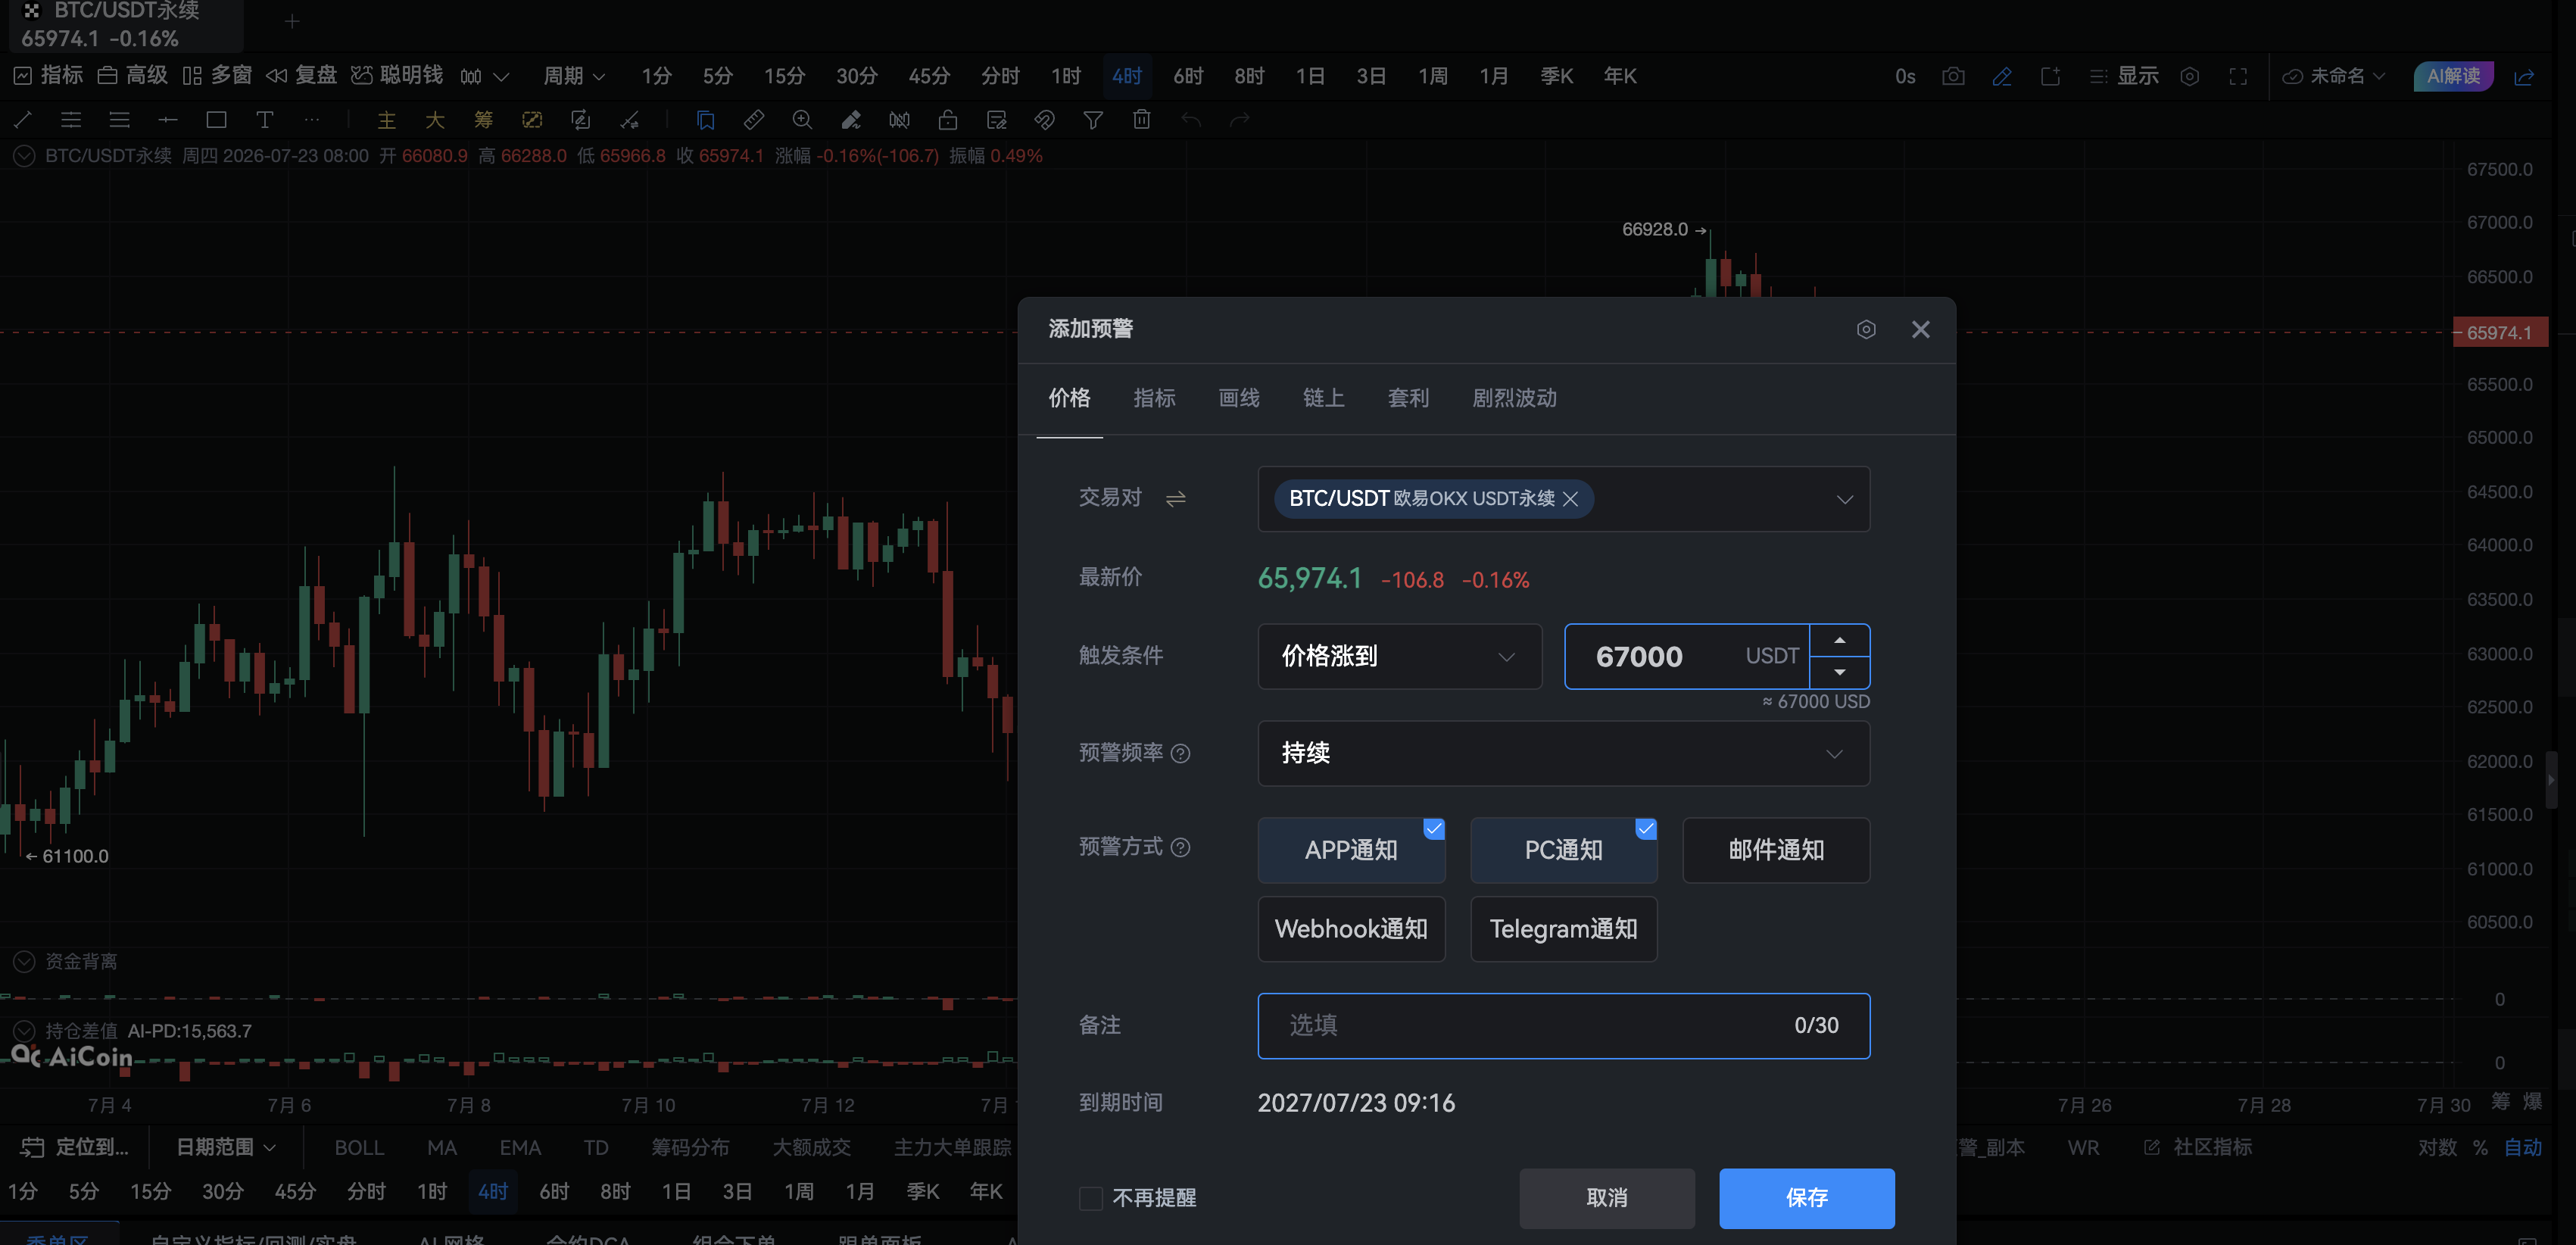The width and height of the screenshot is (2576, 1245).
Task: Click the 保存 button
Action: pyautogui.click(x=1806, y=1198)
